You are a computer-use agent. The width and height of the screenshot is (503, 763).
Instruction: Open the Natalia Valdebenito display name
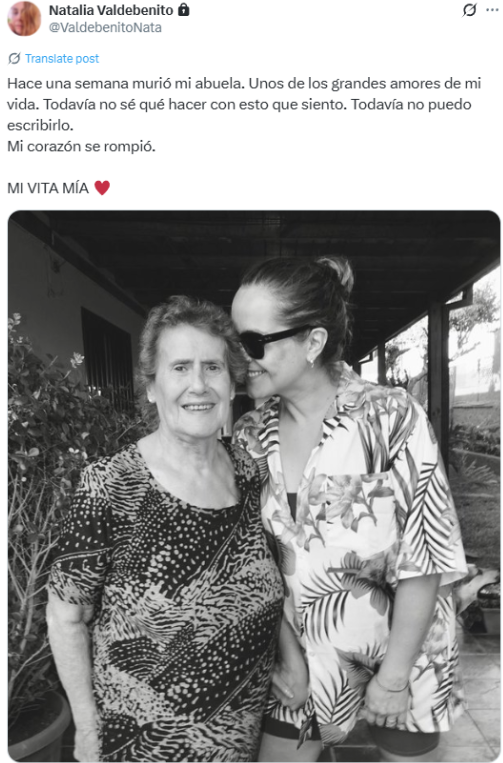tap(111, 10)
